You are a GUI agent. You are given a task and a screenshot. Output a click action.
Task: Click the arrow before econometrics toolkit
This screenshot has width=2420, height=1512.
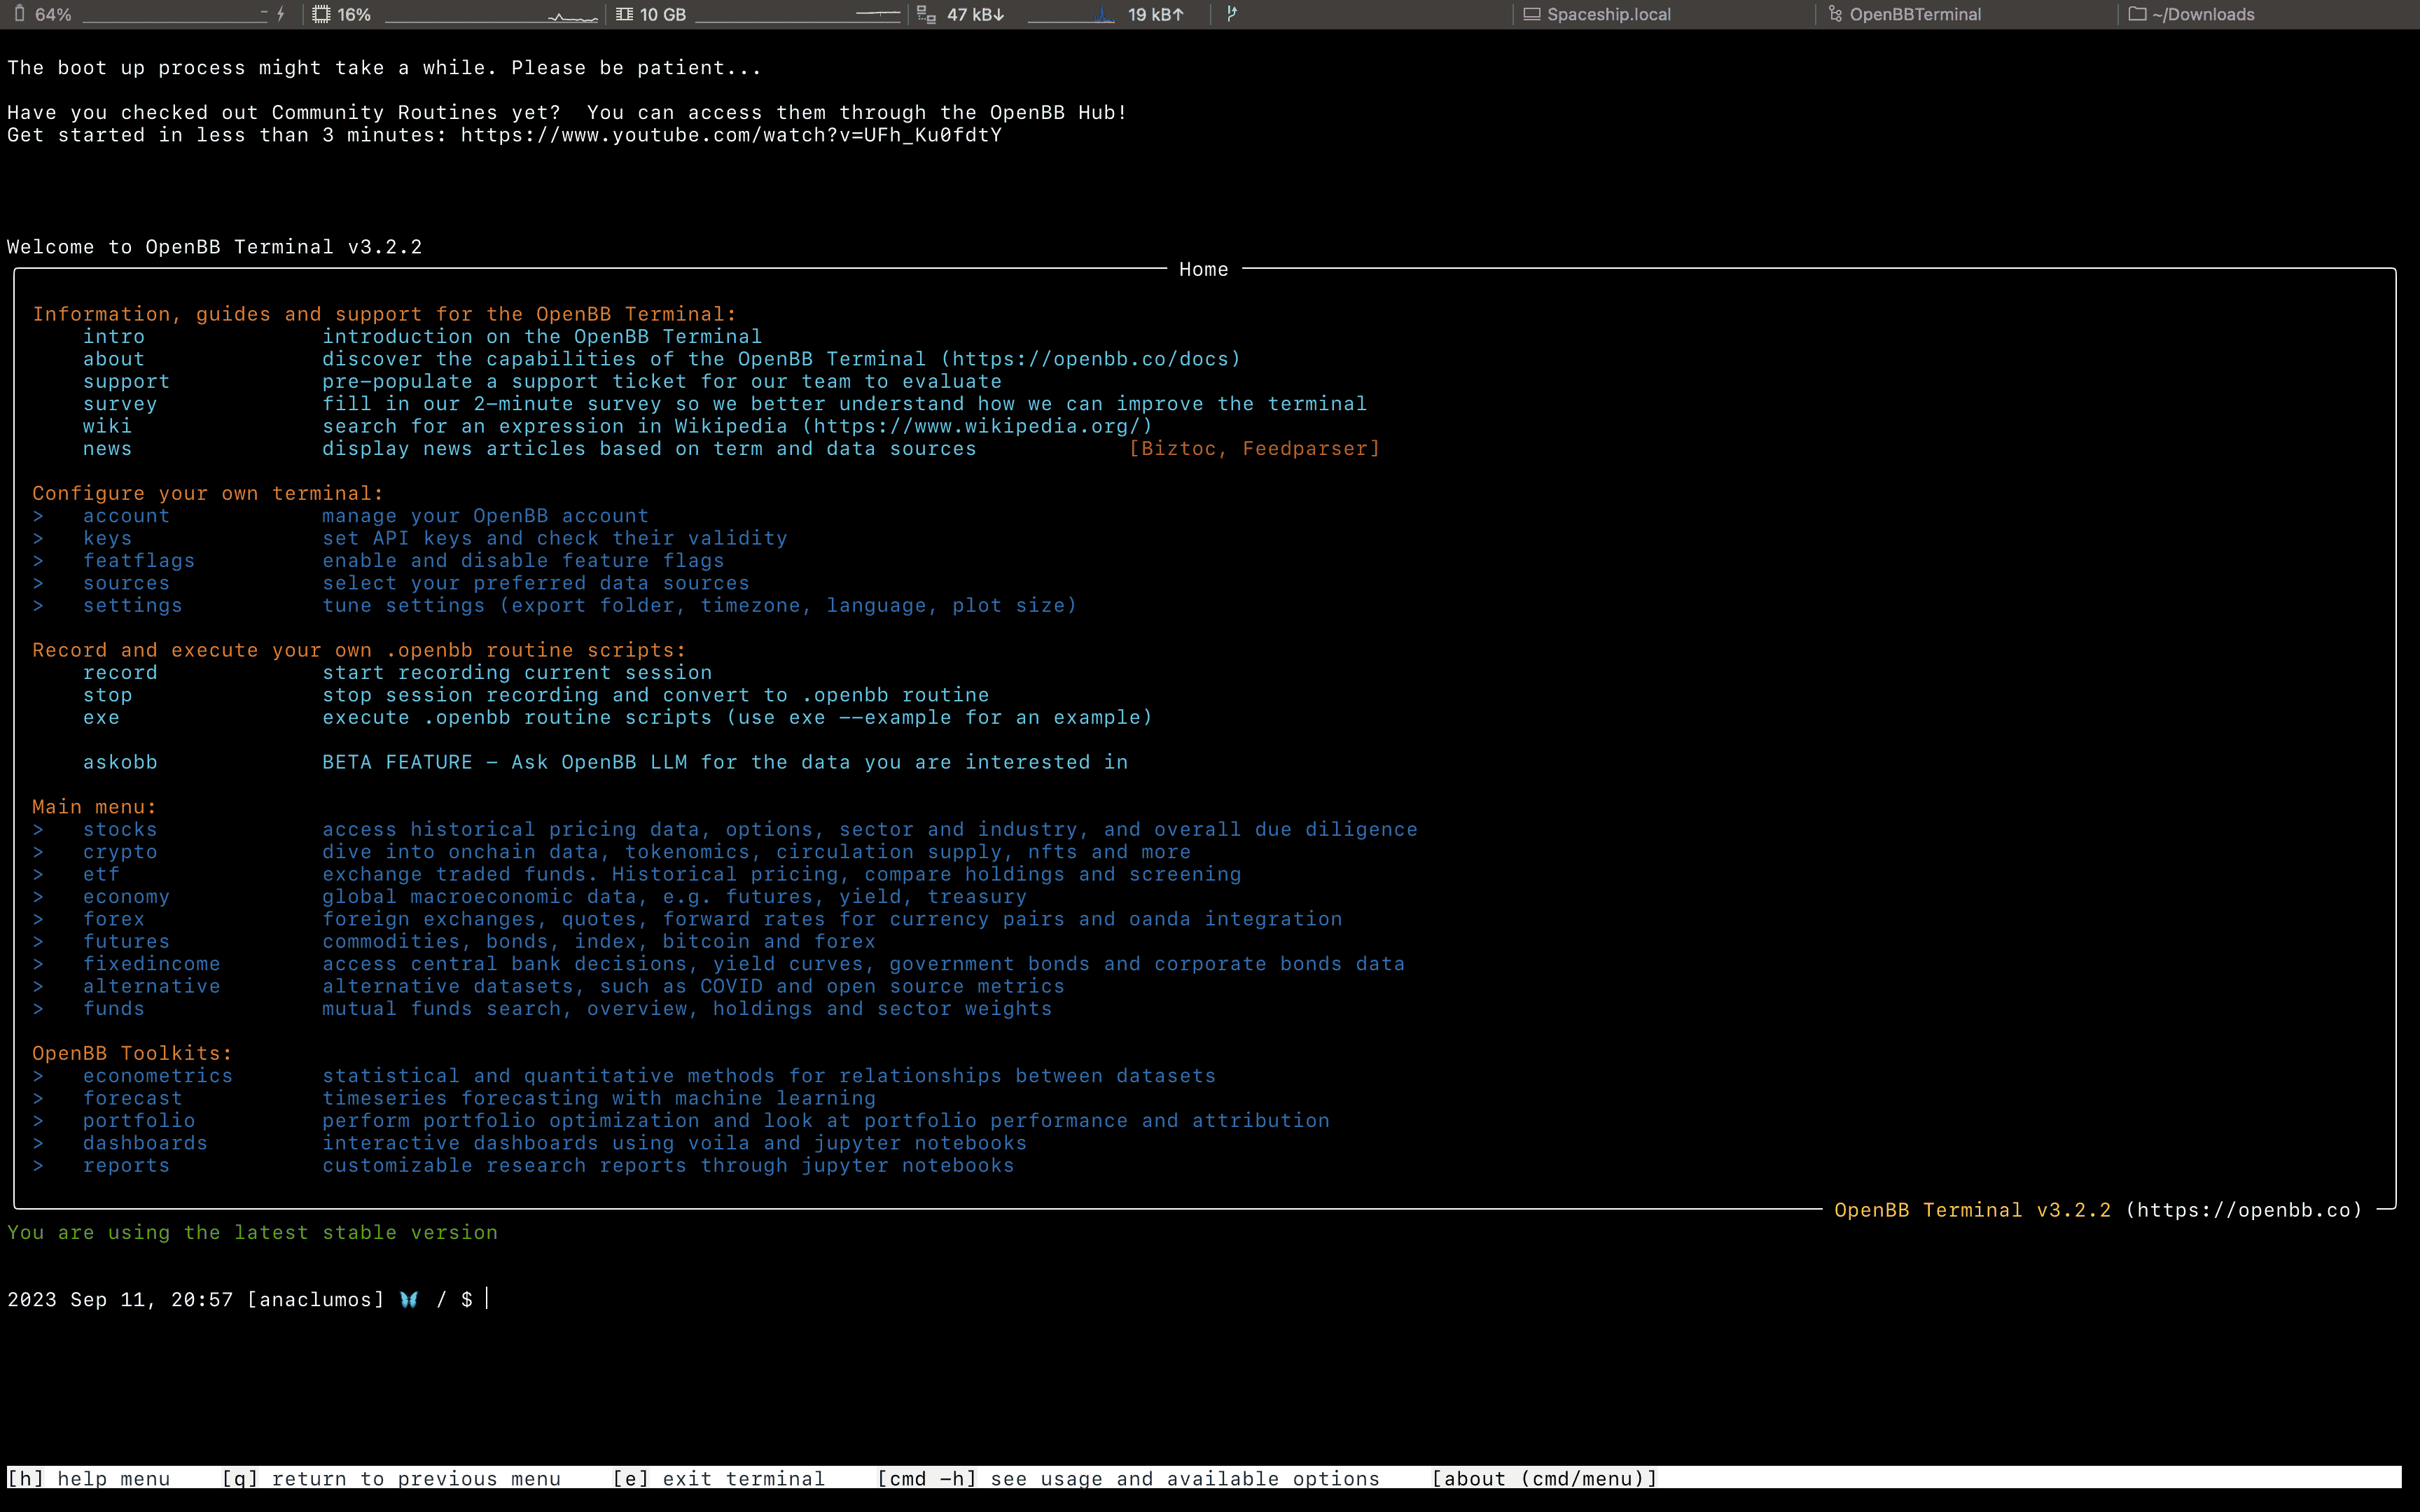coord(38,1076)
